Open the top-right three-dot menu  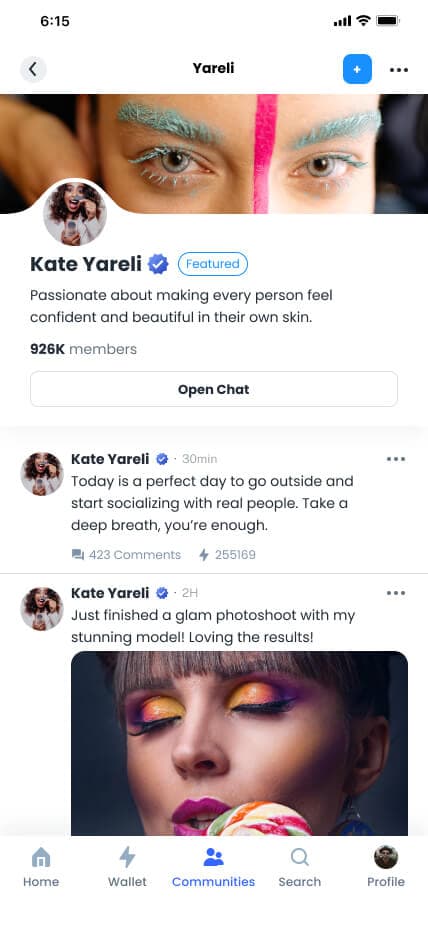click(399, 70)
